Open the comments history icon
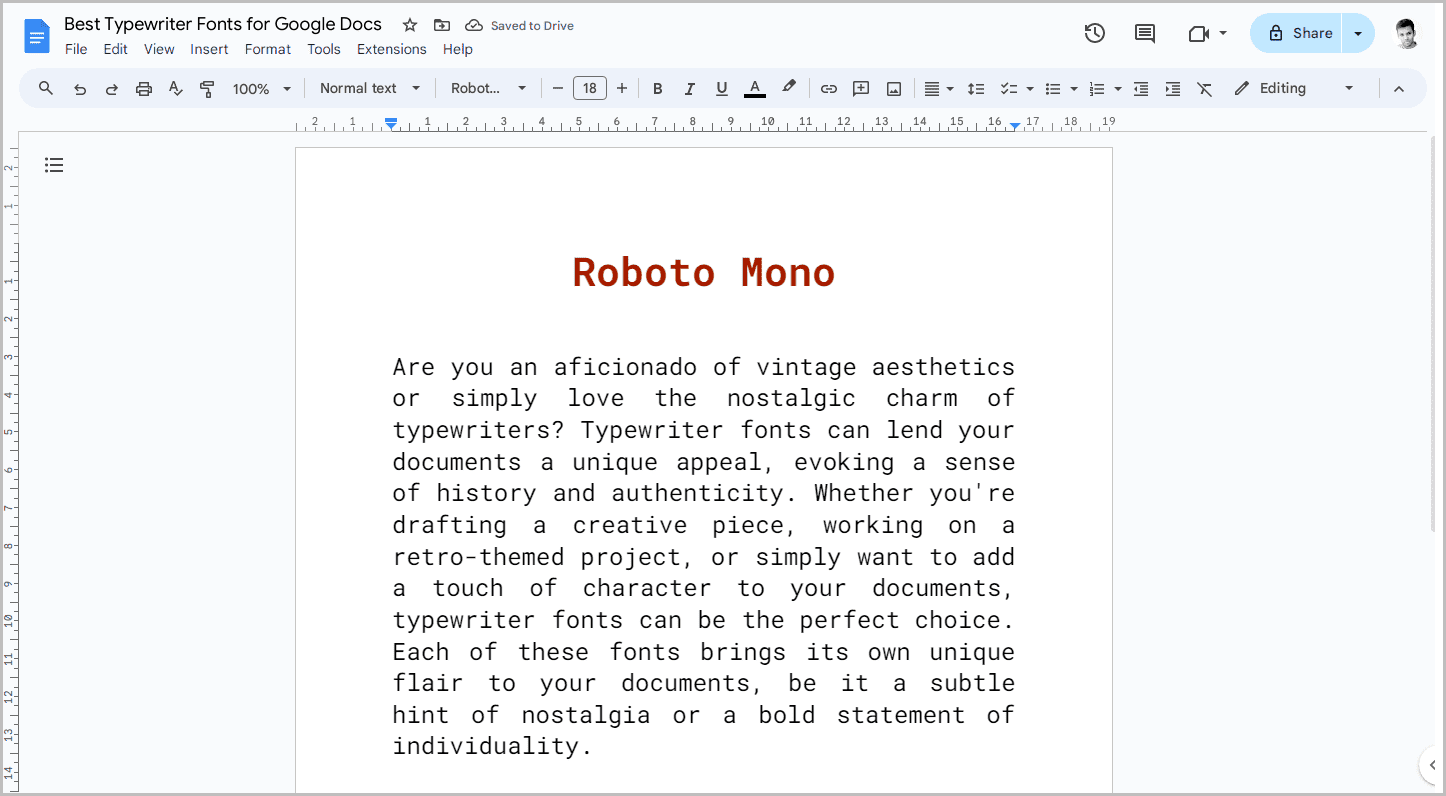The height and width of the screenshot is (796, 1446). click(1145, 33)
